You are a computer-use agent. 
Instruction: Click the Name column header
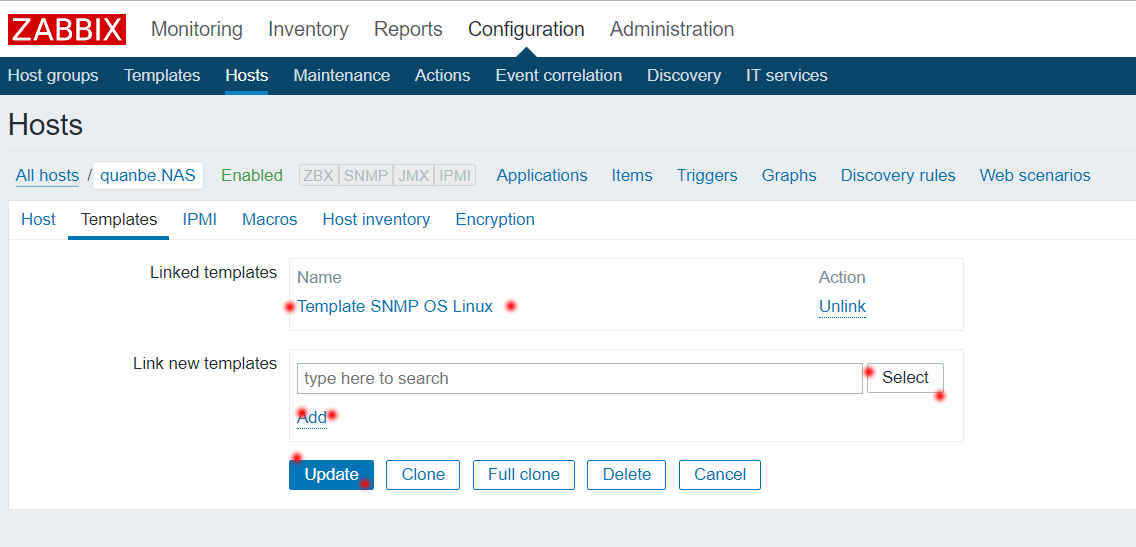[319, 277]
